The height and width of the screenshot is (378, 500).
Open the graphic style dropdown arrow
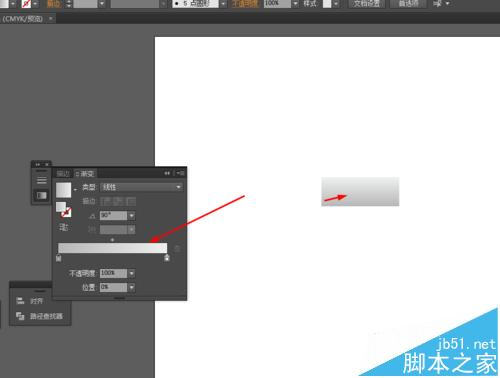(x=336, y=4)
